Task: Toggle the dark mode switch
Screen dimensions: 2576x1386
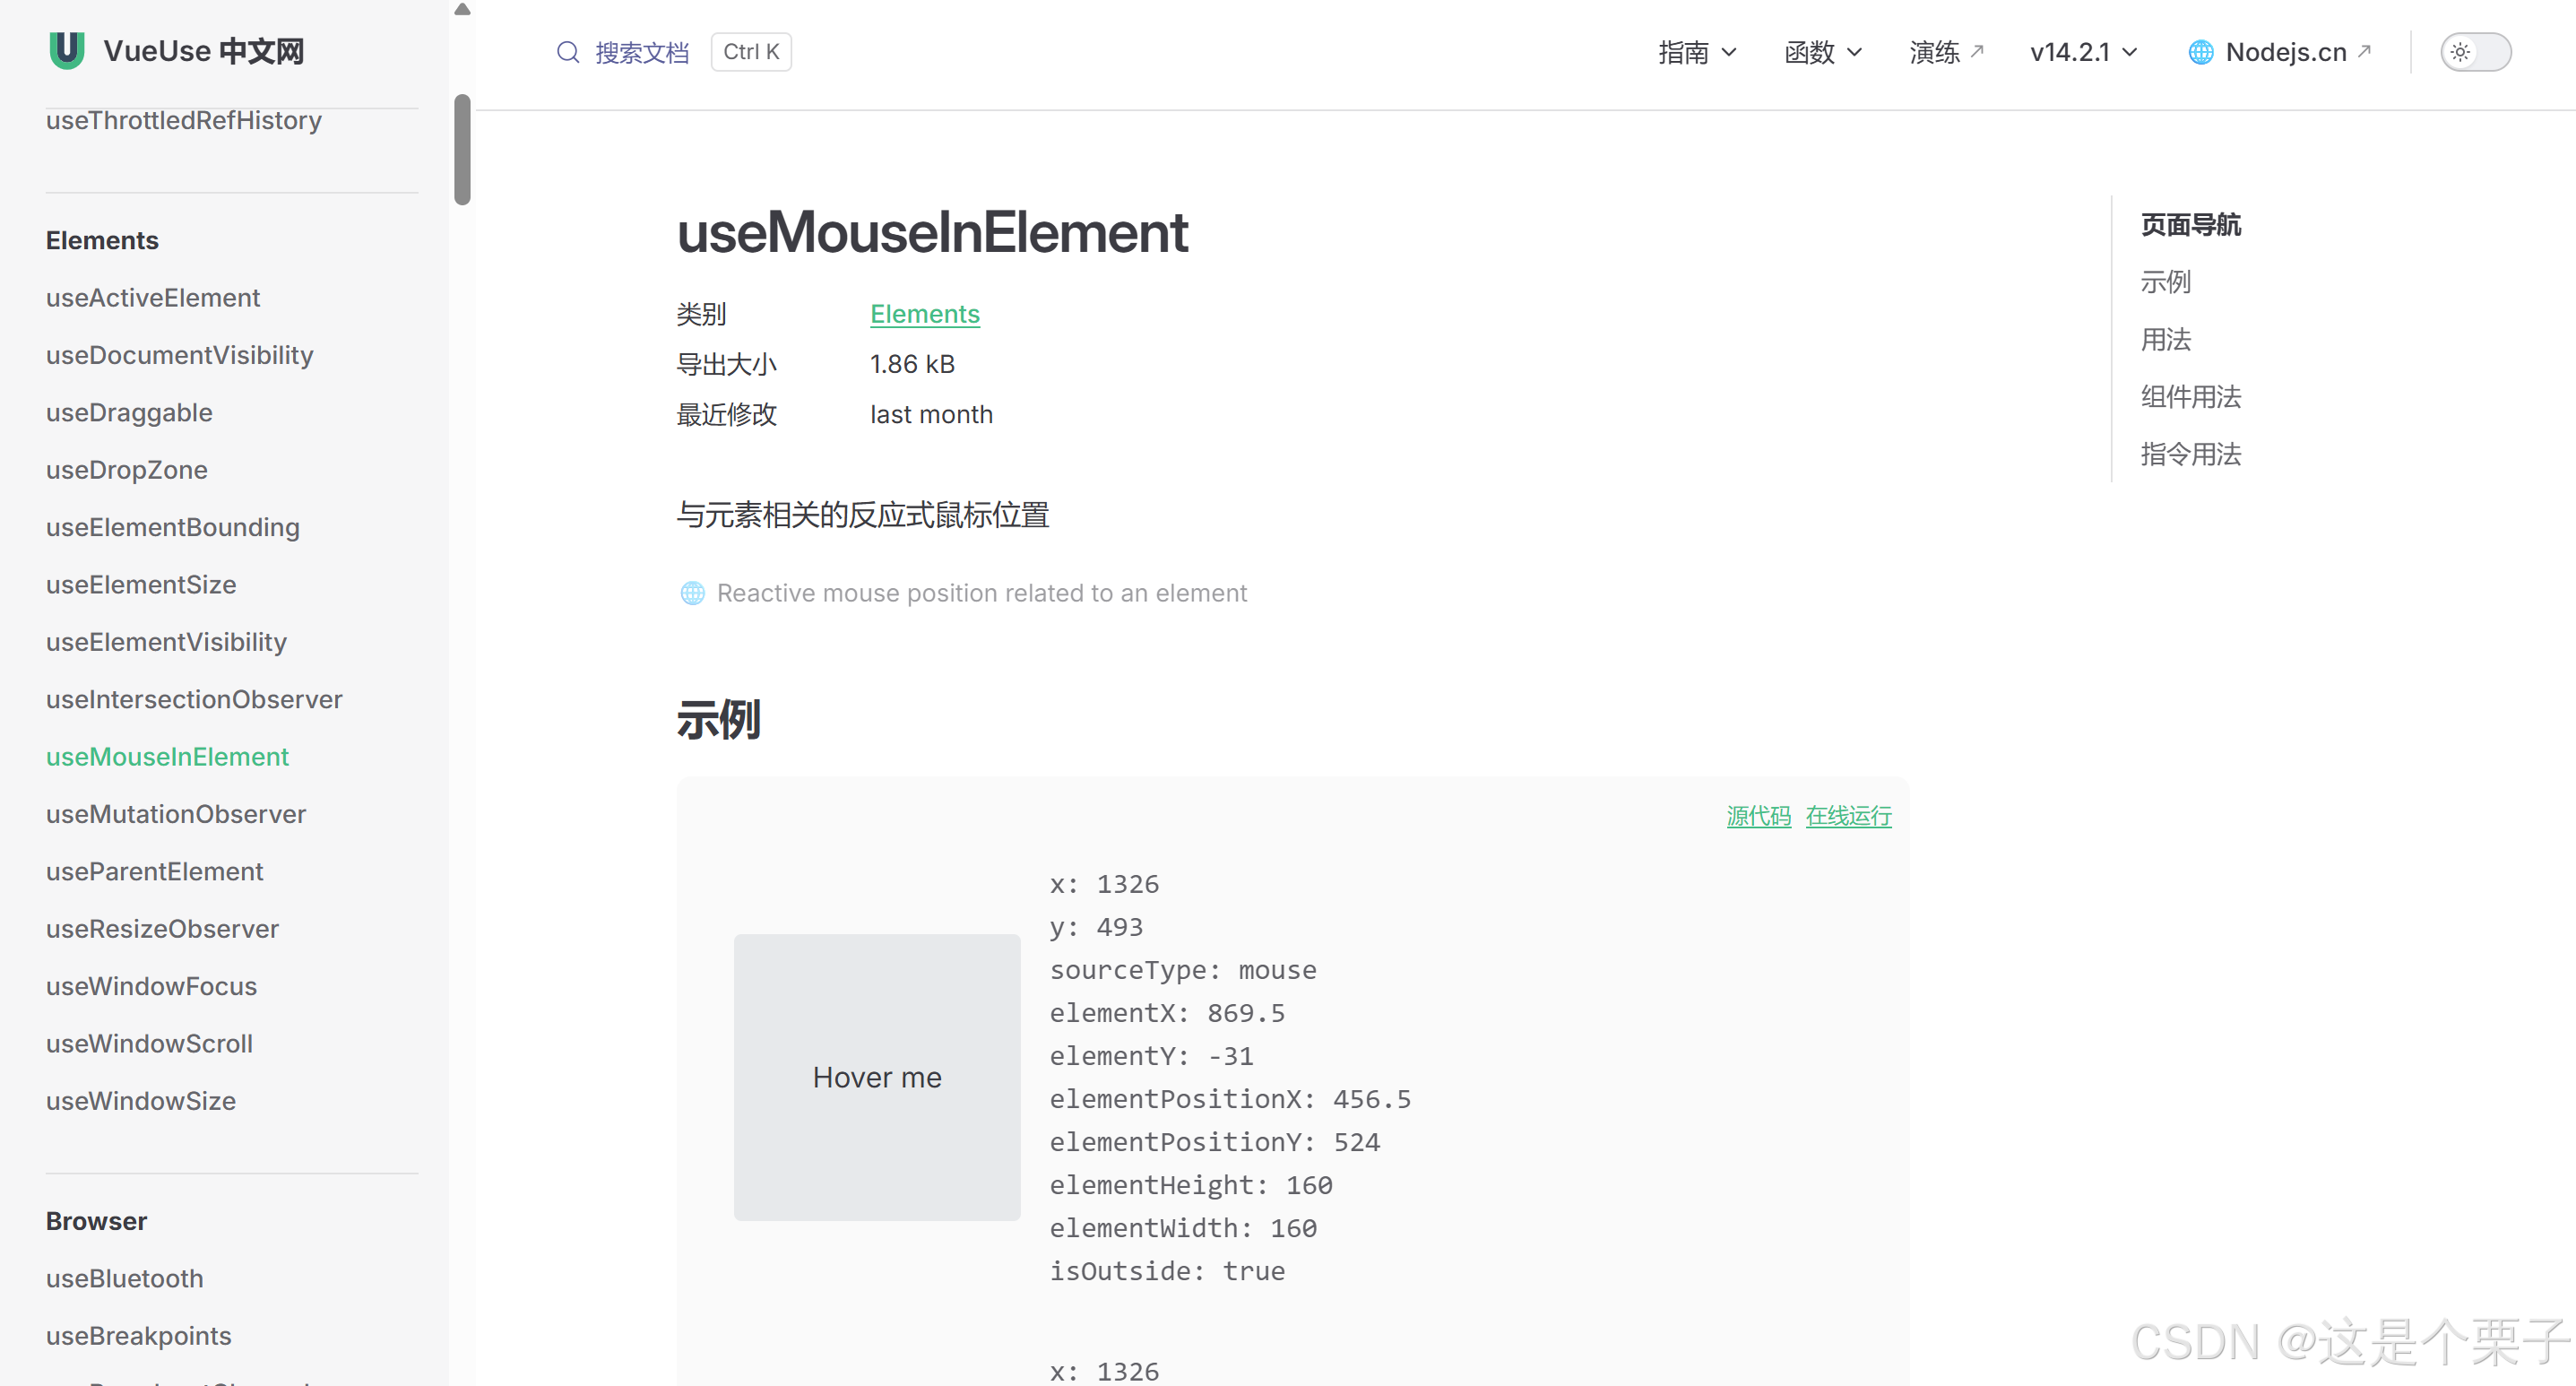Action: [2474, 52]
